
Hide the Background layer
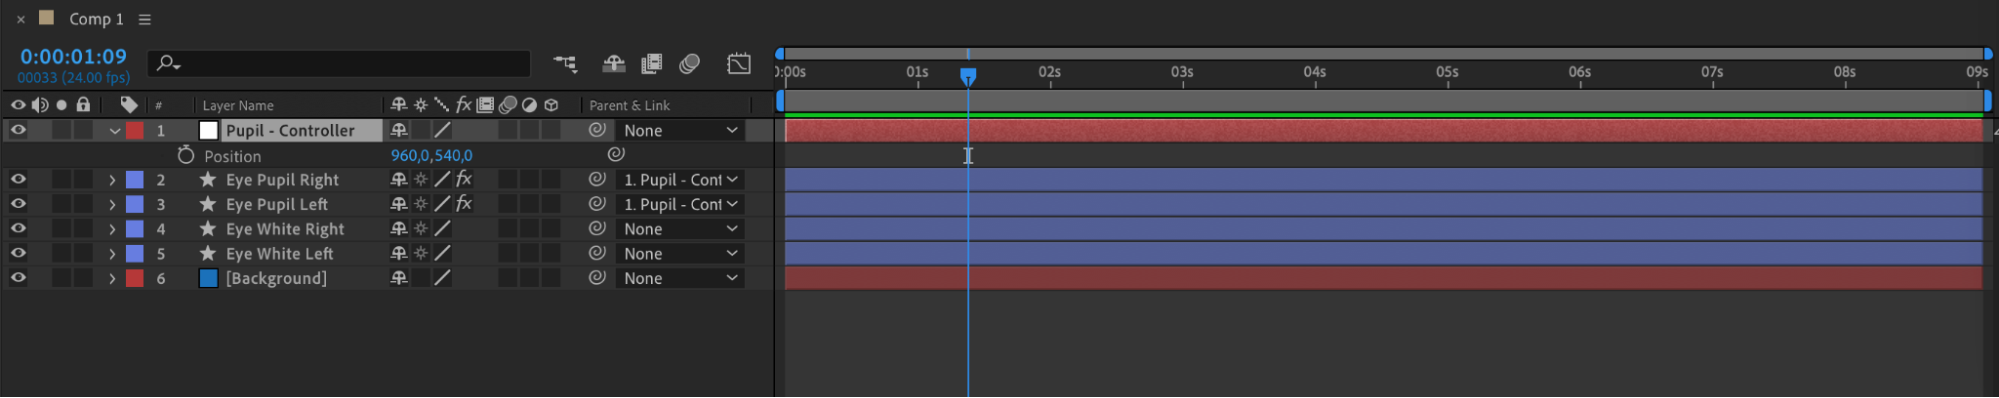(18, 278)
